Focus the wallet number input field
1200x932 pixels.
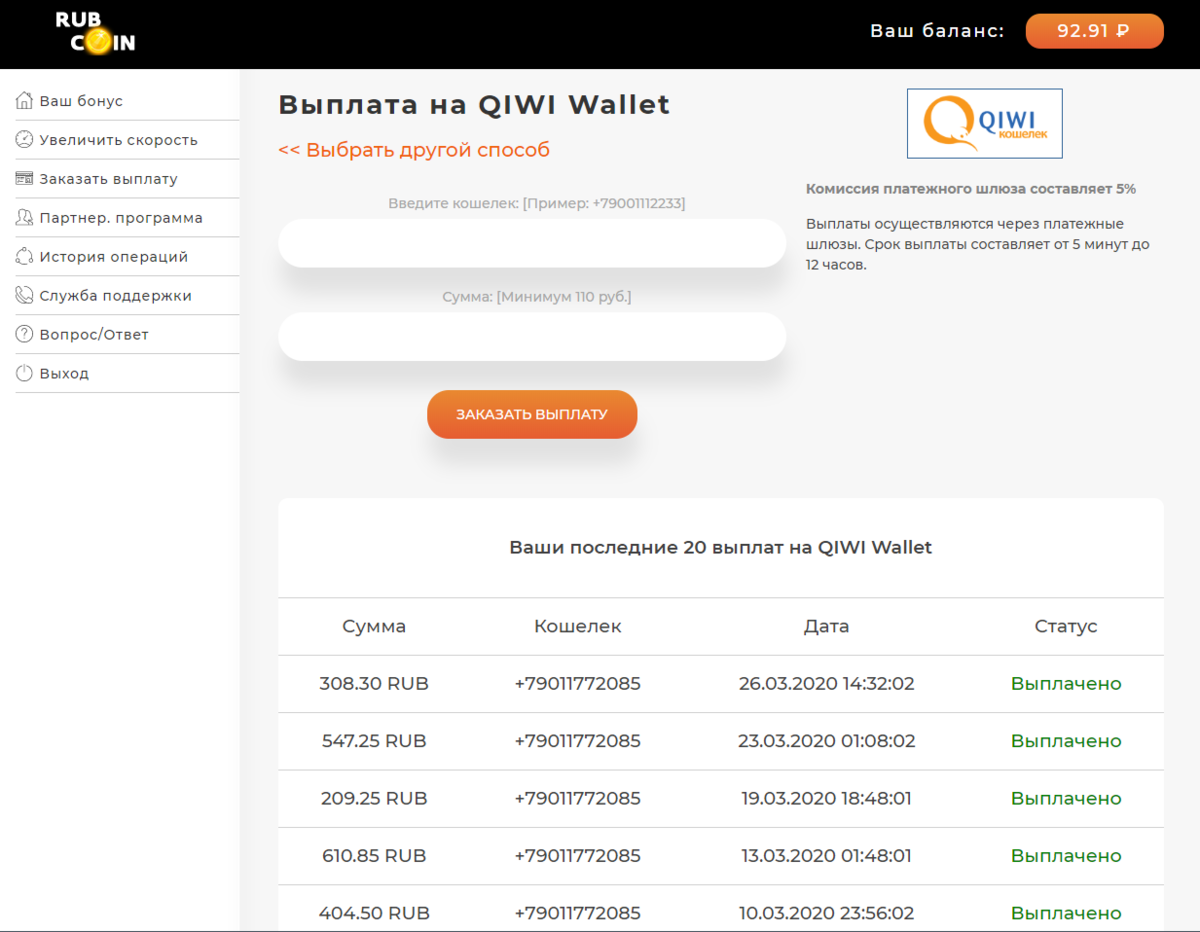(532, 243)
